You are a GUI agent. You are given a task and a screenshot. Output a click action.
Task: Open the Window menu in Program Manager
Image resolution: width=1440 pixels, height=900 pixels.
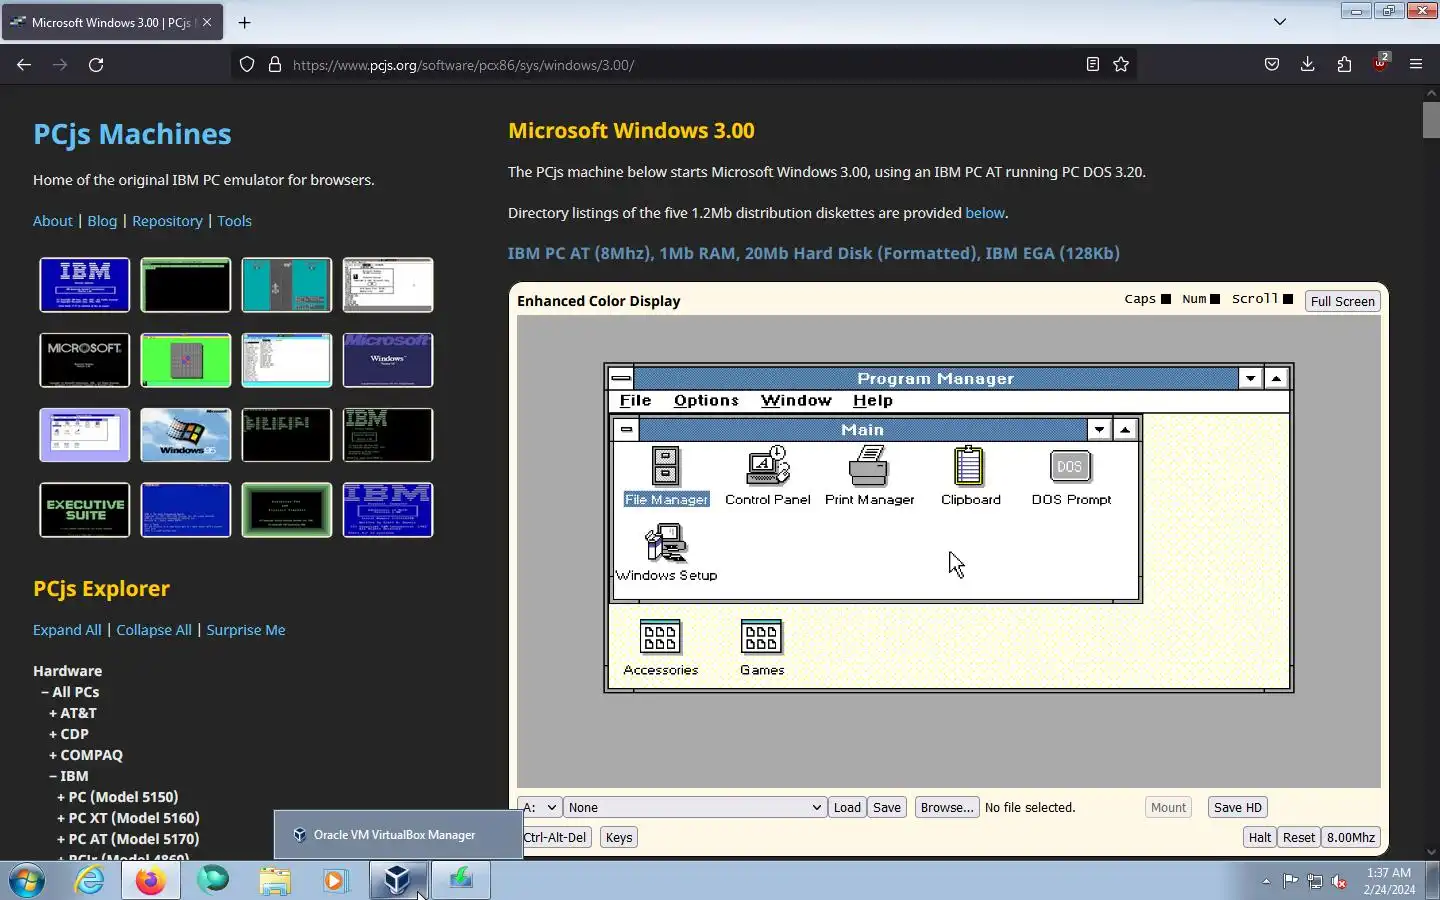coord(796,400)
